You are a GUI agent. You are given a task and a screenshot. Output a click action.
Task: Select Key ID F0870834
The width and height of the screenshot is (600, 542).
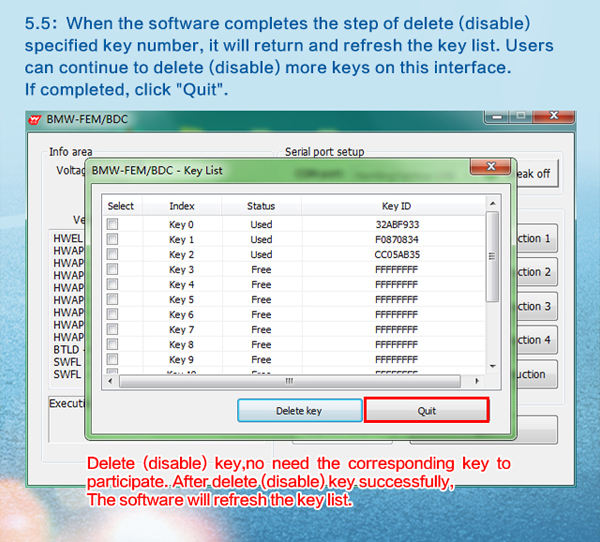pyautogui.click(x=397, y=240)
